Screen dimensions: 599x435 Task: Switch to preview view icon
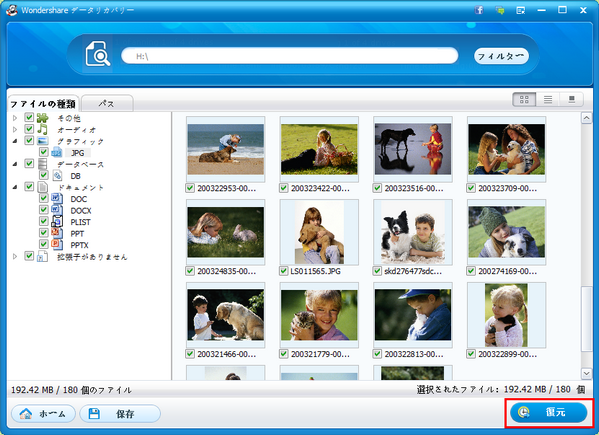[571, 100]
